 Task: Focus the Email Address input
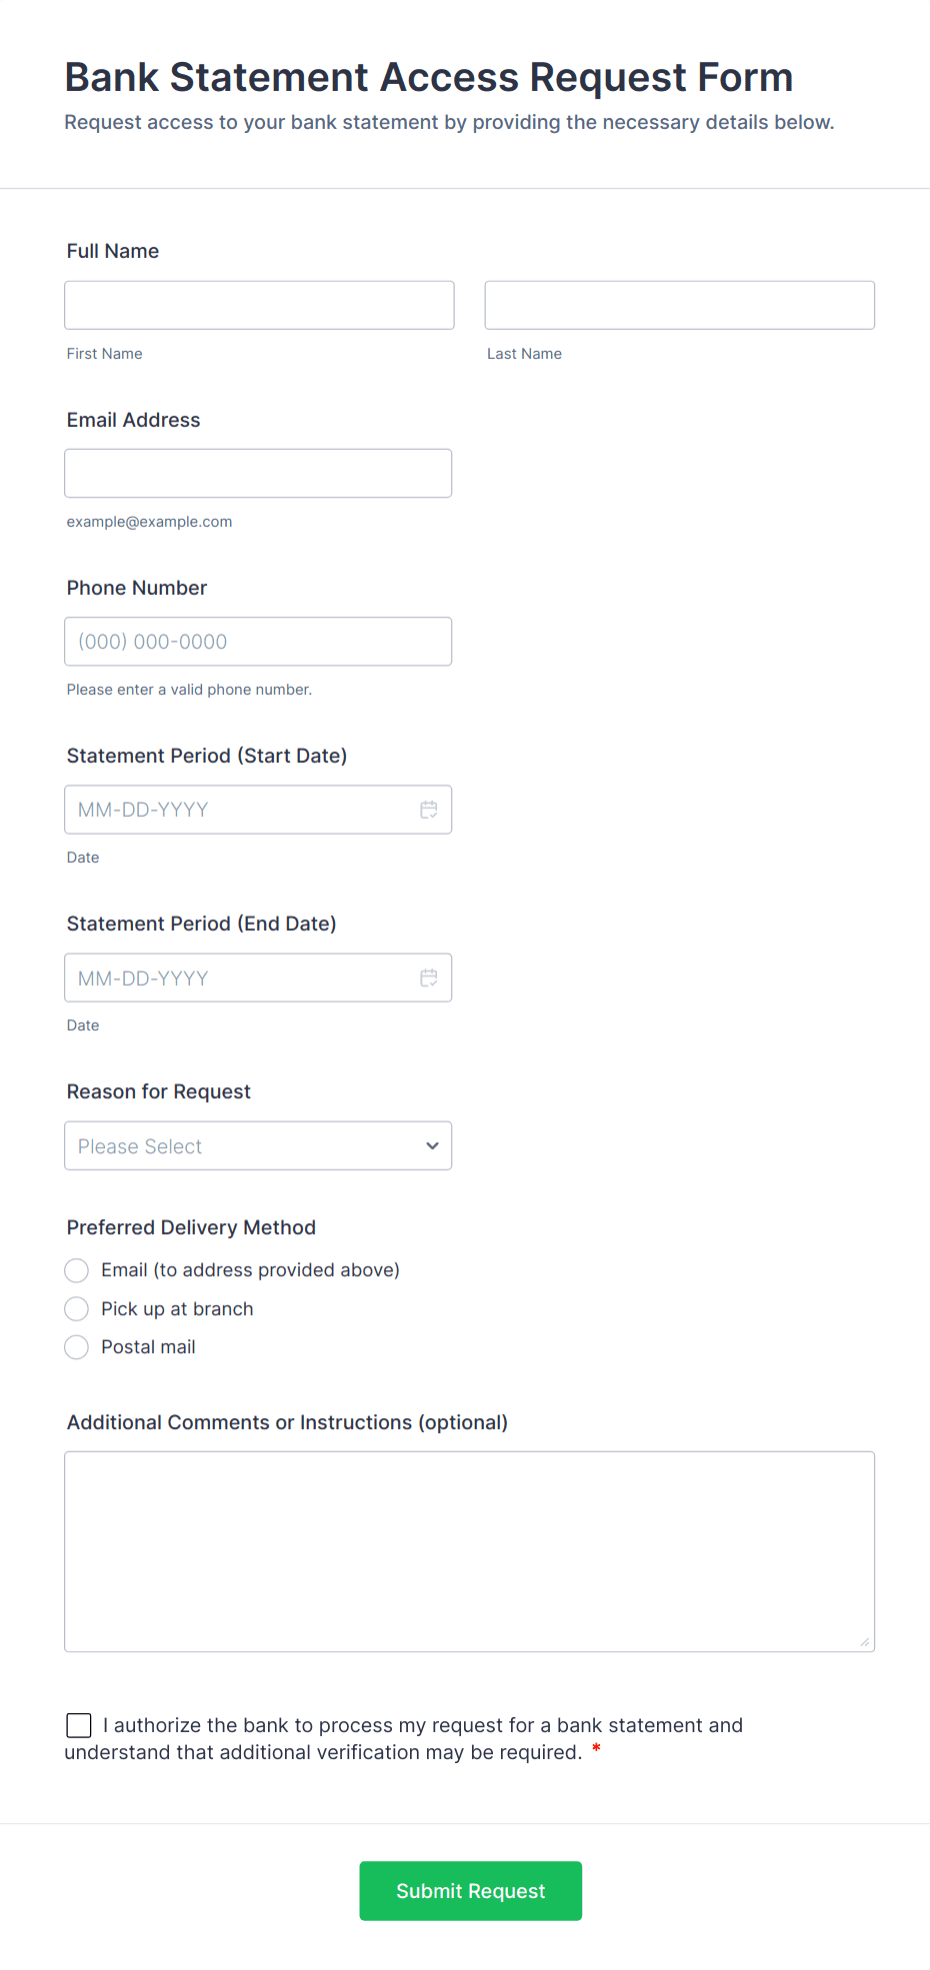(258, 473)
